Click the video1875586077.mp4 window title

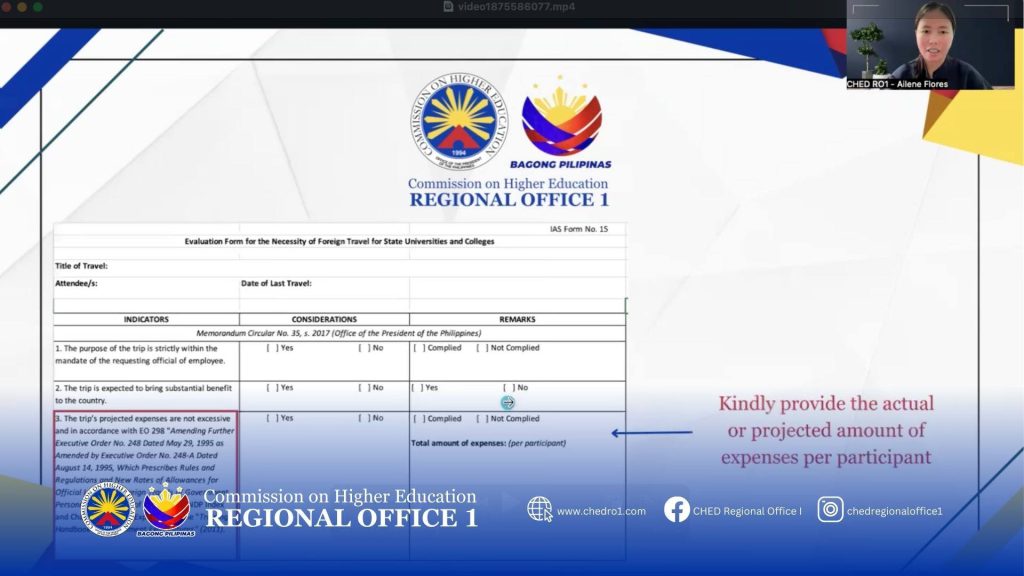[516, 7]
